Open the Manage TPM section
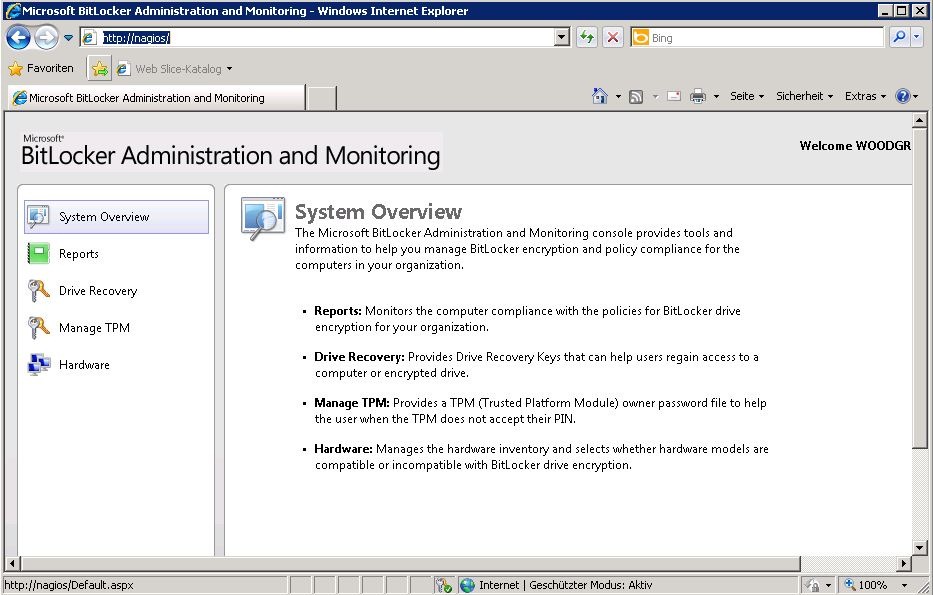 93,327
